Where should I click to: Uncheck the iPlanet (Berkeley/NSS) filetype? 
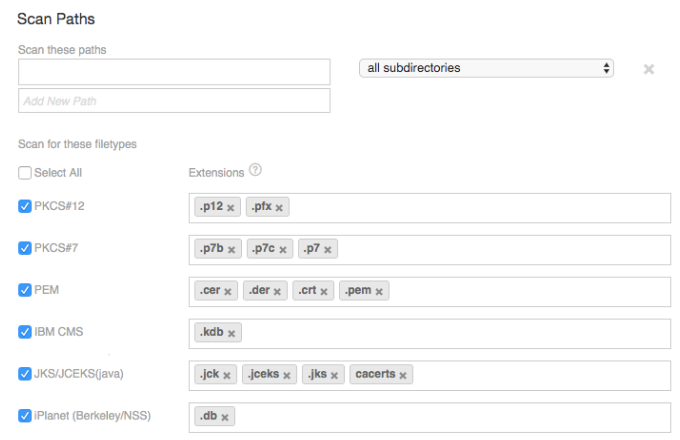[25, 415]
